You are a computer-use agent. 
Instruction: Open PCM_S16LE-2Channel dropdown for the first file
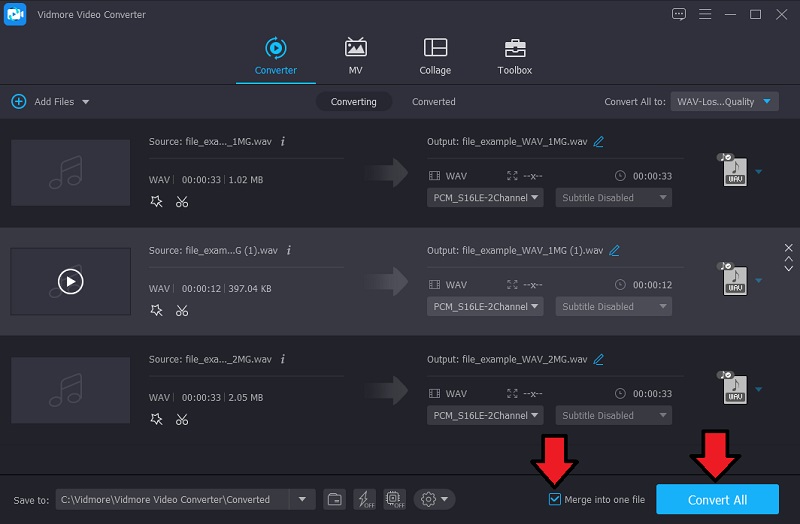tap(484, 198)
